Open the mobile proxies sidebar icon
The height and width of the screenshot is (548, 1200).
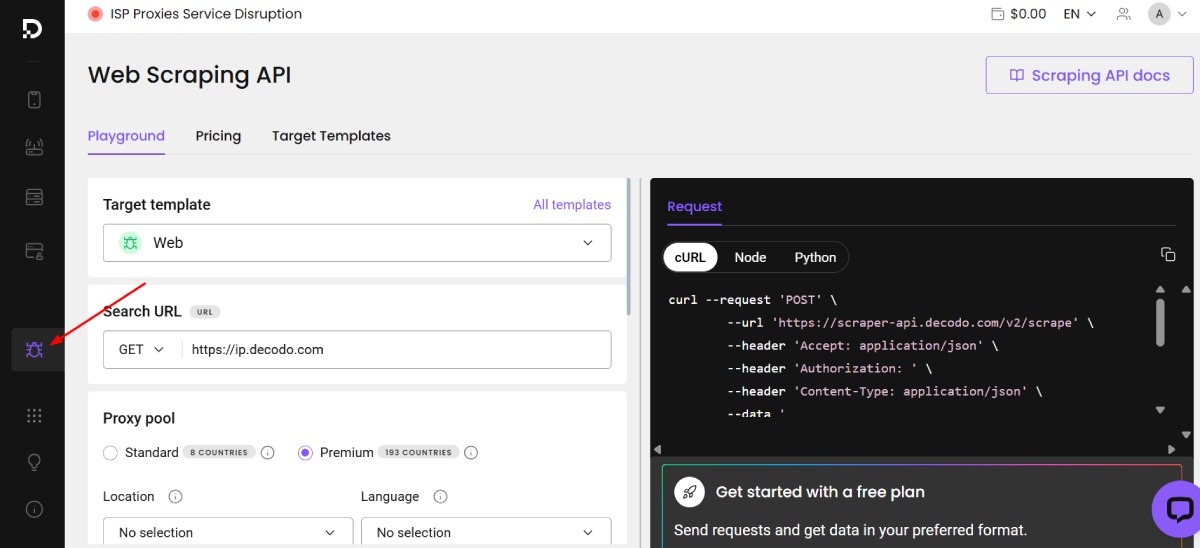[34, 99]
